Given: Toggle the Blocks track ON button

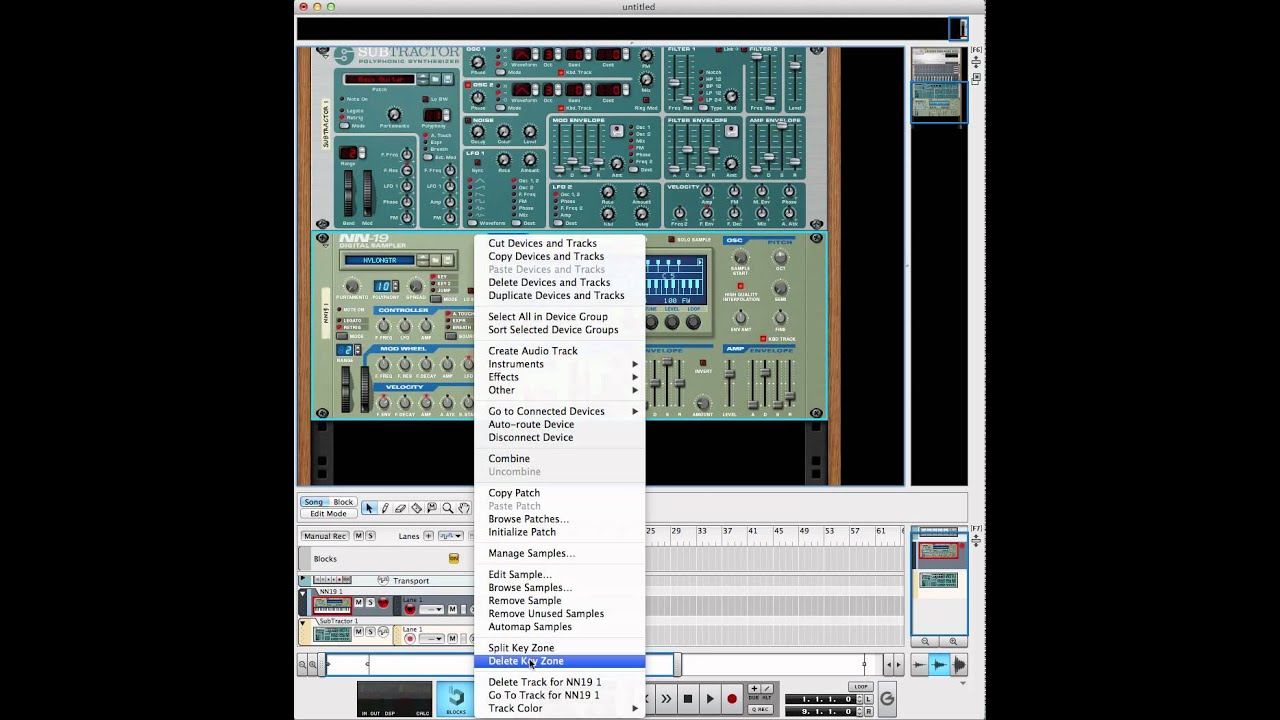Looking at the screenshot, I should coord(454,559).
